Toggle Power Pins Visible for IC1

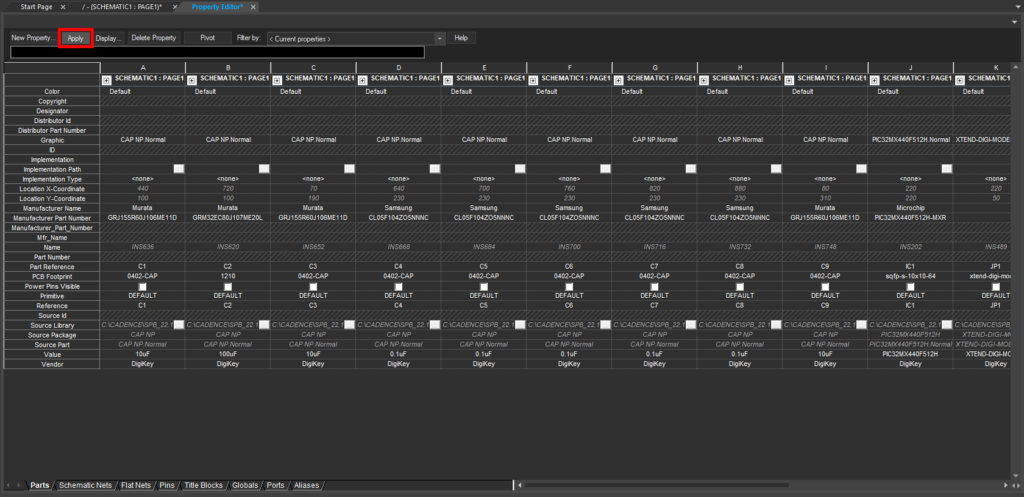(910, 287)
